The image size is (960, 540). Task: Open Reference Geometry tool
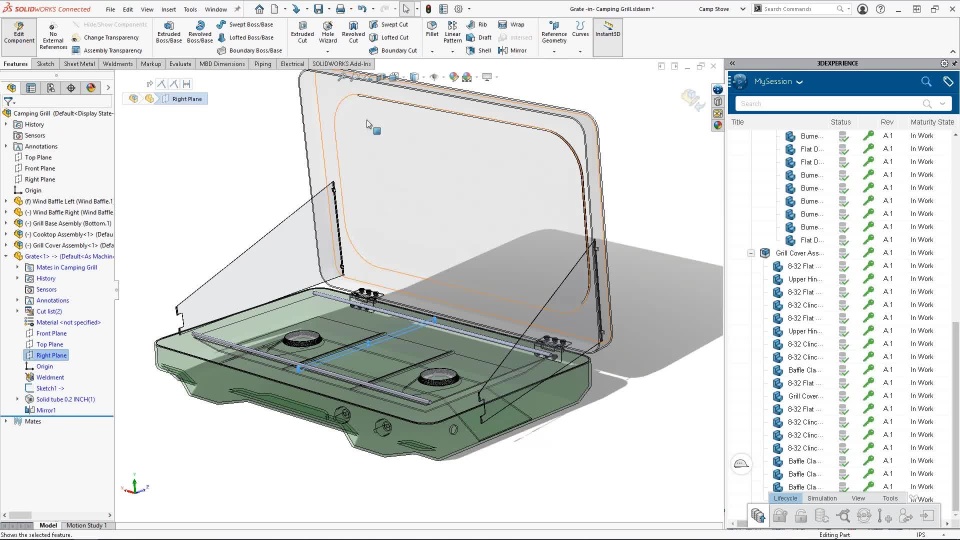pos(554,33)
